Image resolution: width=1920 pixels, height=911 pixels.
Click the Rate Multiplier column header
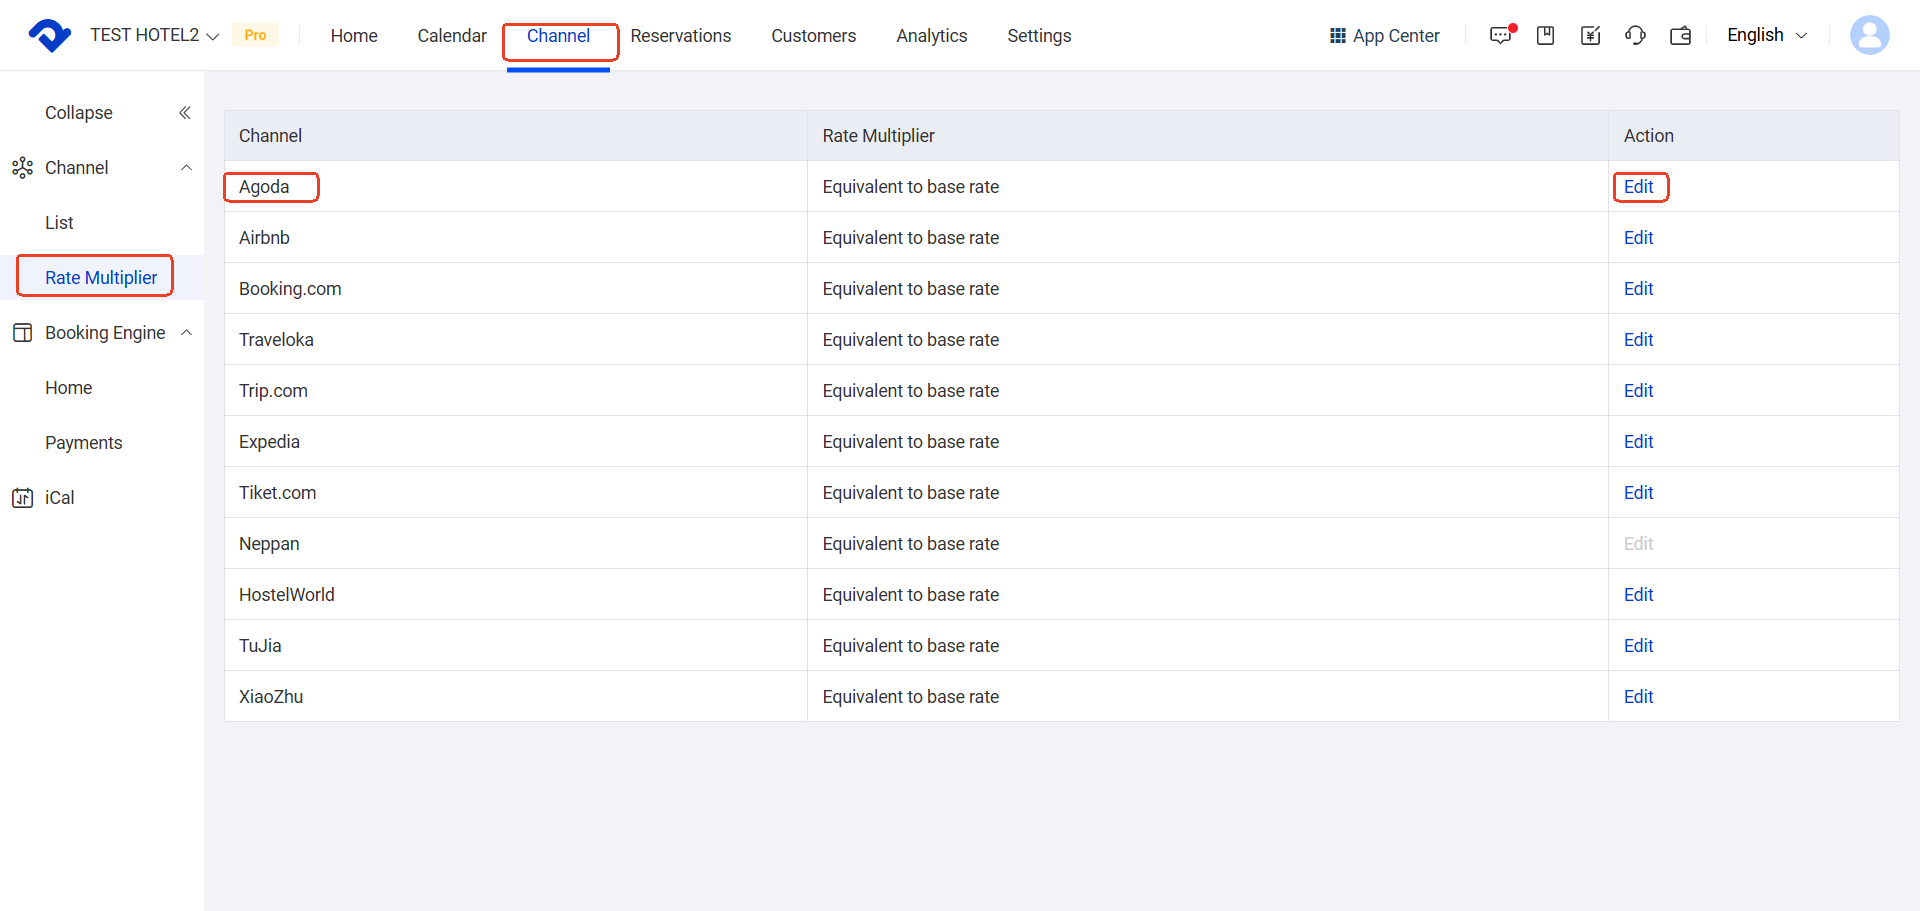[879, 136]
